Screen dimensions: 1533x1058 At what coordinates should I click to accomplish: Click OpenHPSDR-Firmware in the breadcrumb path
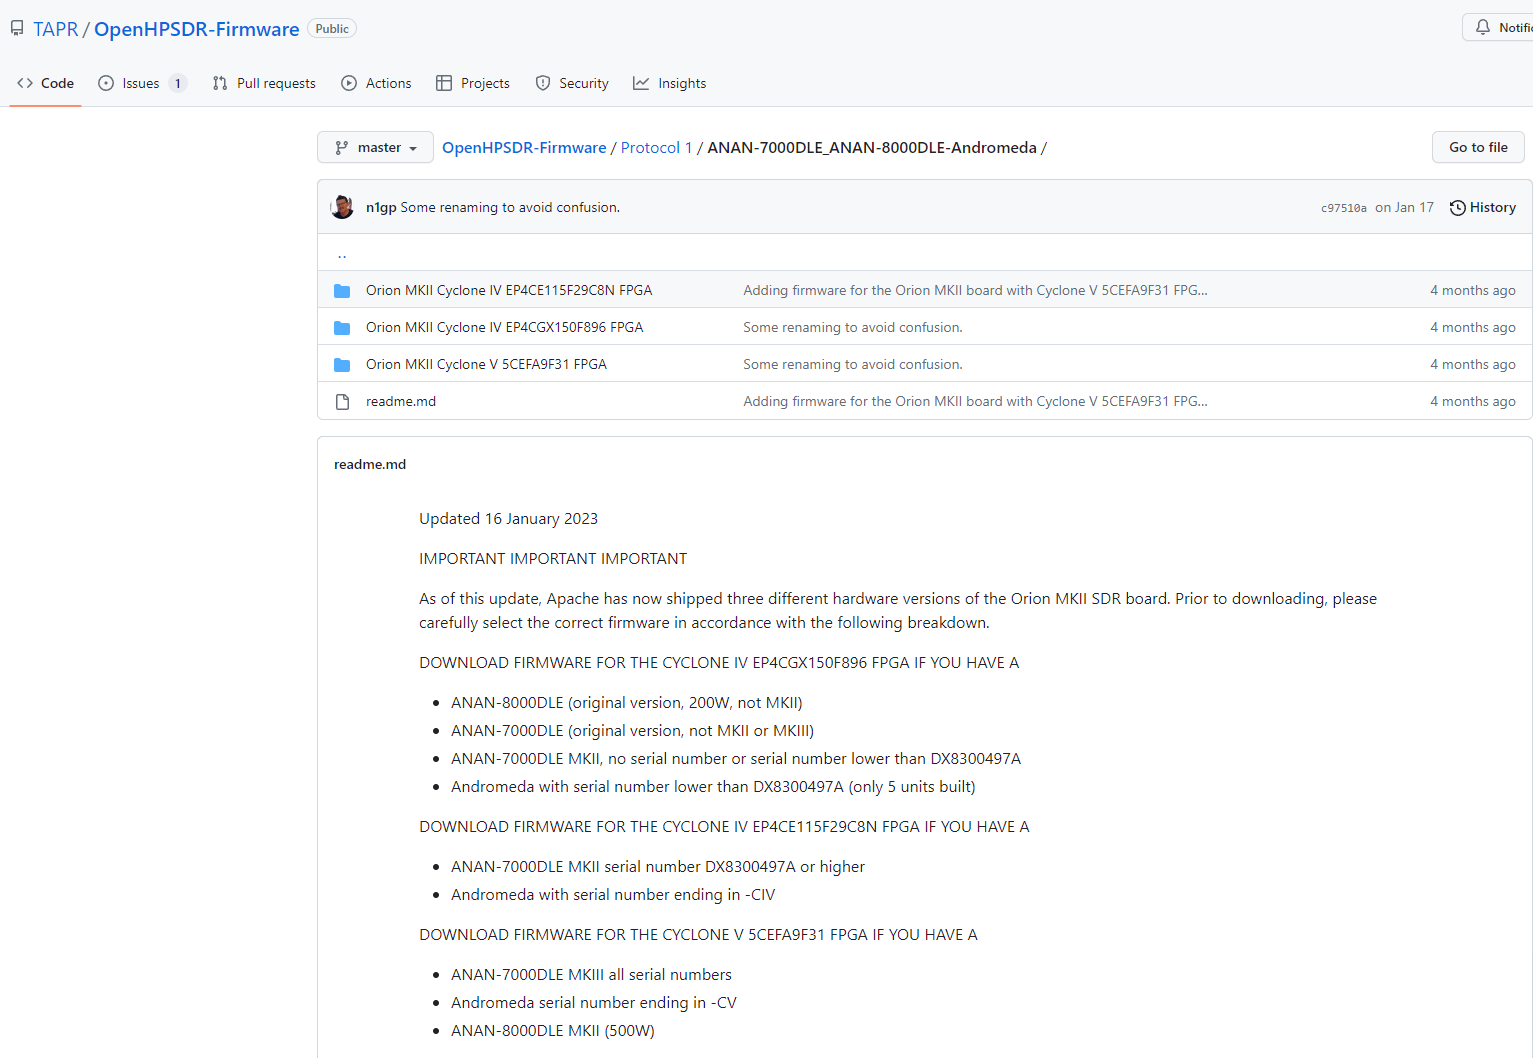tap(524, 147)
